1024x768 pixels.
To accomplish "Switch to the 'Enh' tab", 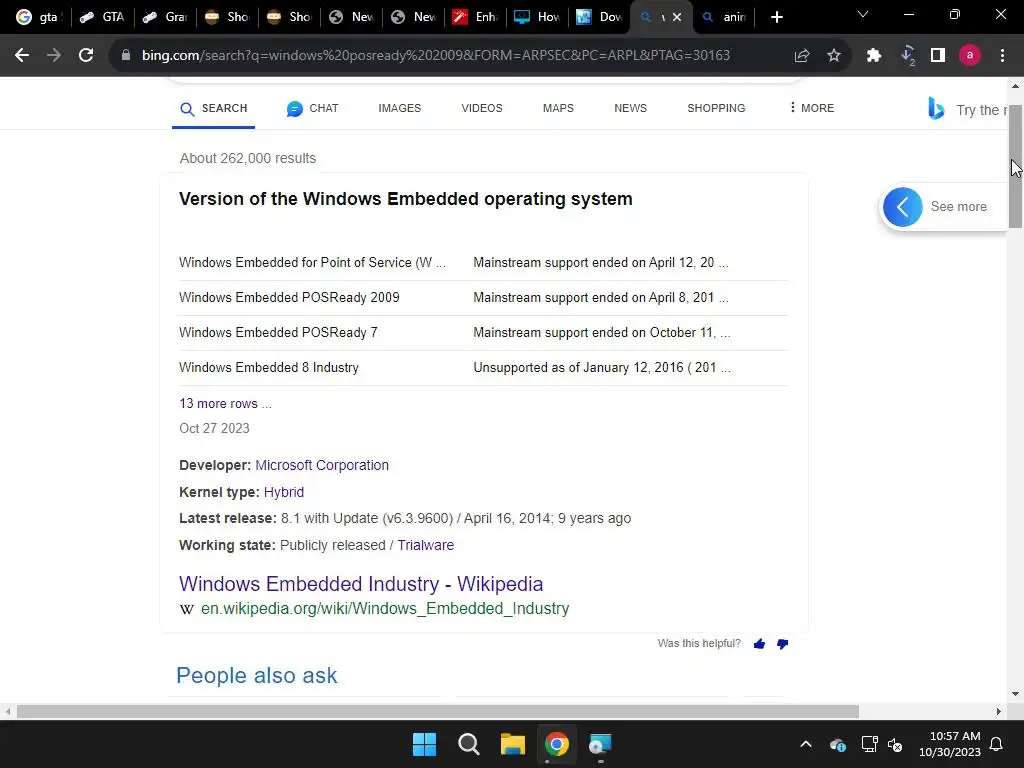I will coord(476,17).
